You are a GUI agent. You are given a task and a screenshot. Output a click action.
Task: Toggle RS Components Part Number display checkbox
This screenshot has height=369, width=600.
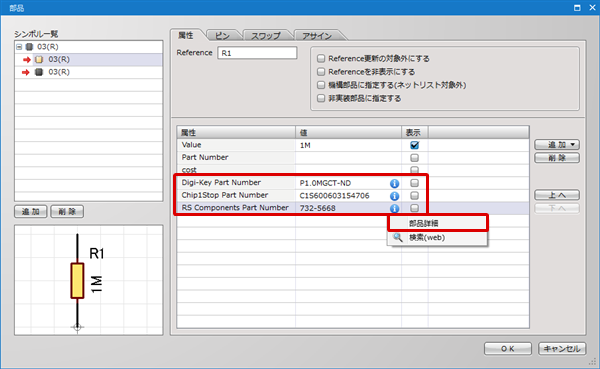point(414,208)
